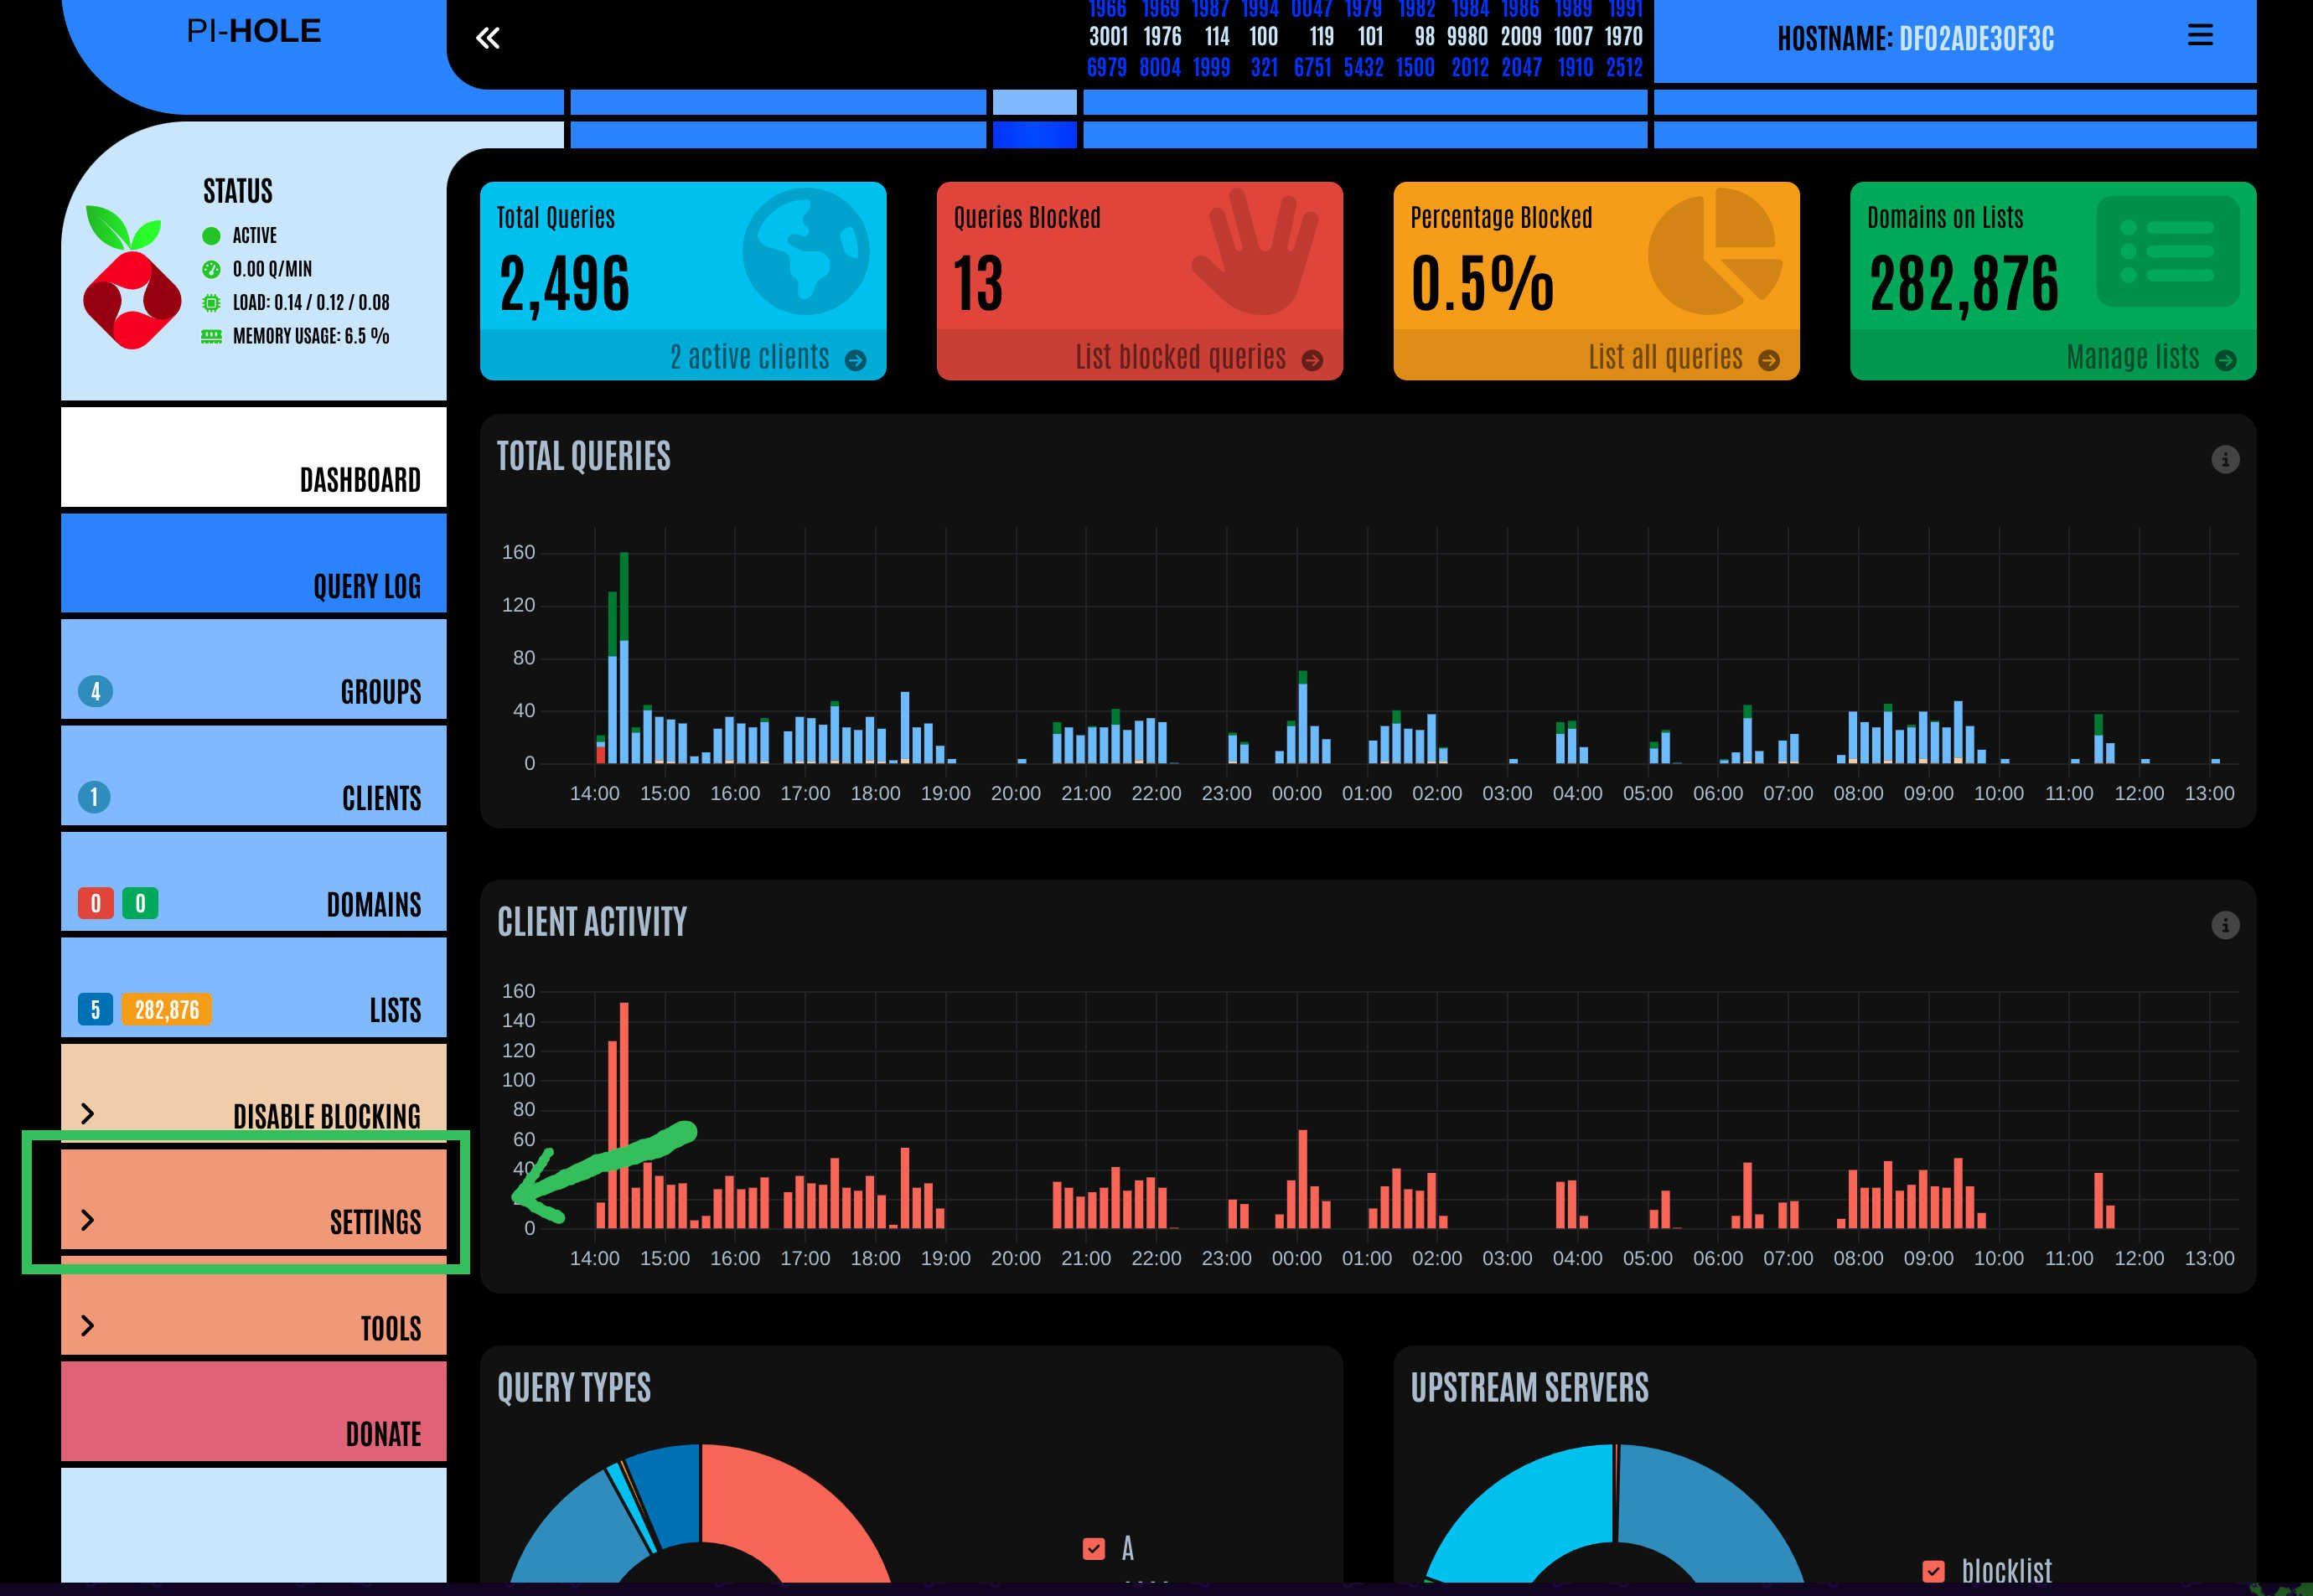Open Lists page in sidebar
Screen dimensions: 2313x1596
coord(254,987)
